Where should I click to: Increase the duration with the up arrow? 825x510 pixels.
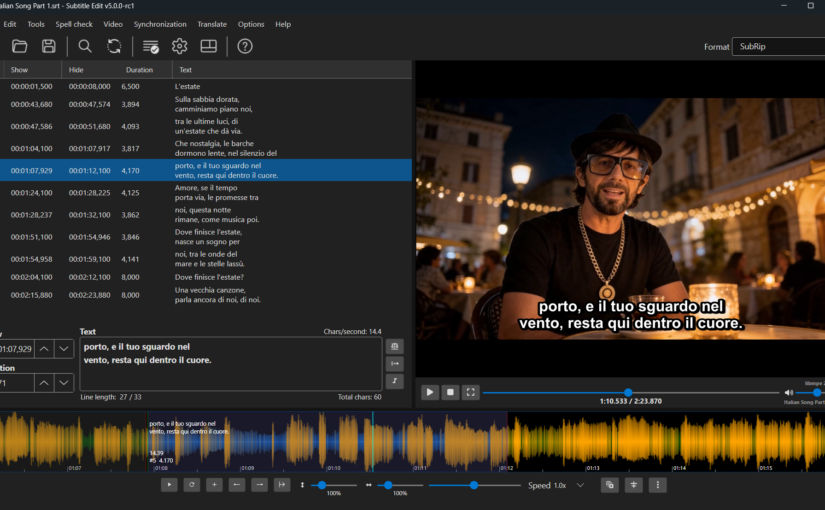44,383
